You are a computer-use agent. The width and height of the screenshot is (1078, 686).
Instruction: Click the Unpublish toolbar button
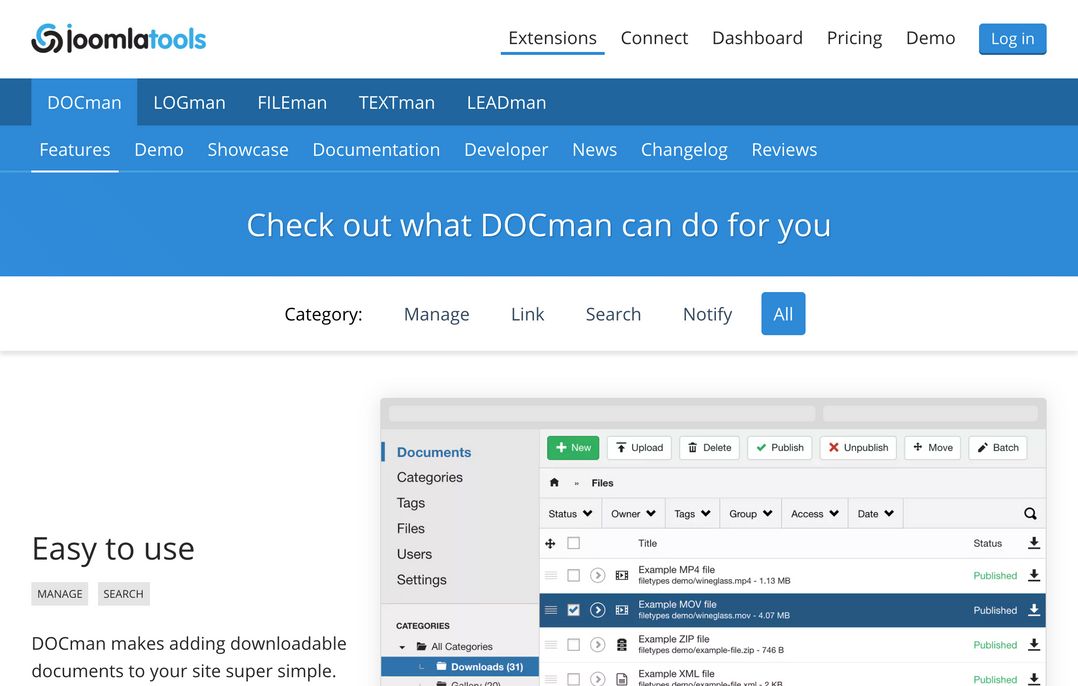coord(858,447)
